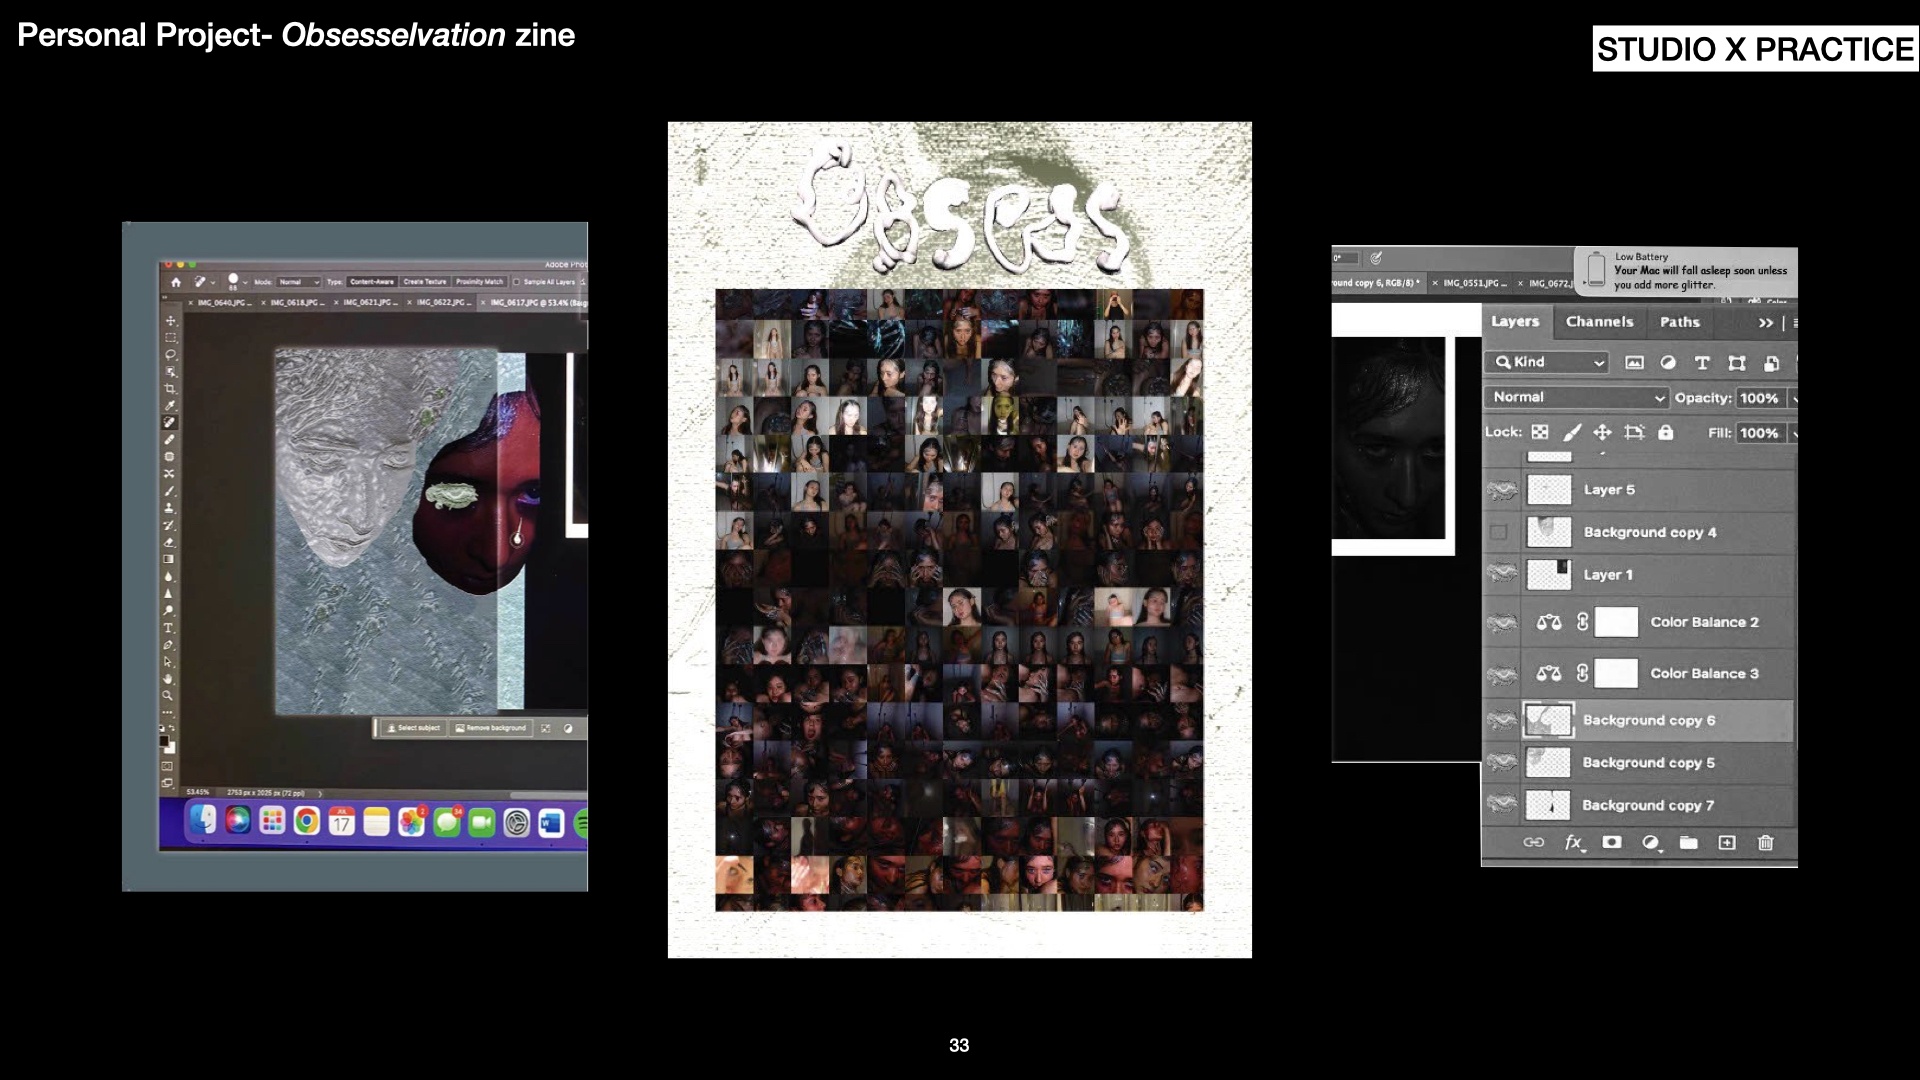Select the Crop tool in toolbar
The width and height of the screenshot is (1920, 1080).
(170, 389)
